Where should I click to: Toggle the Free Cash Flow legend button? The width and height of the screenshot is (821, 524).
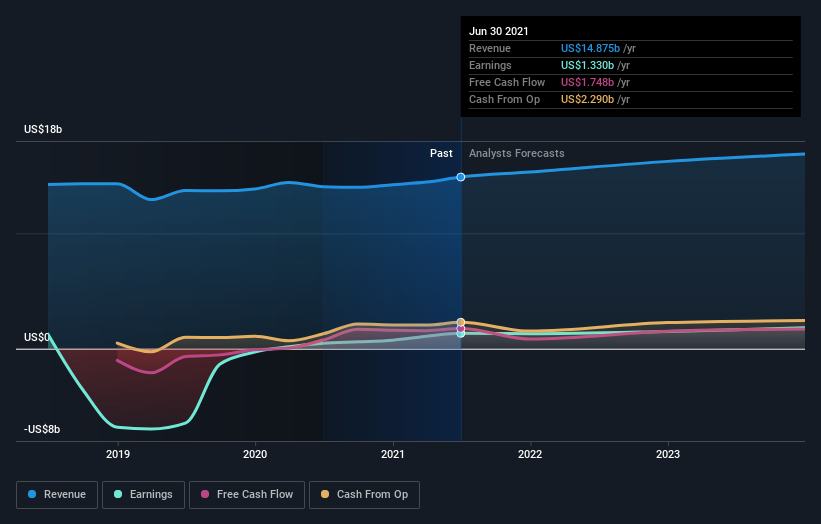247,495
